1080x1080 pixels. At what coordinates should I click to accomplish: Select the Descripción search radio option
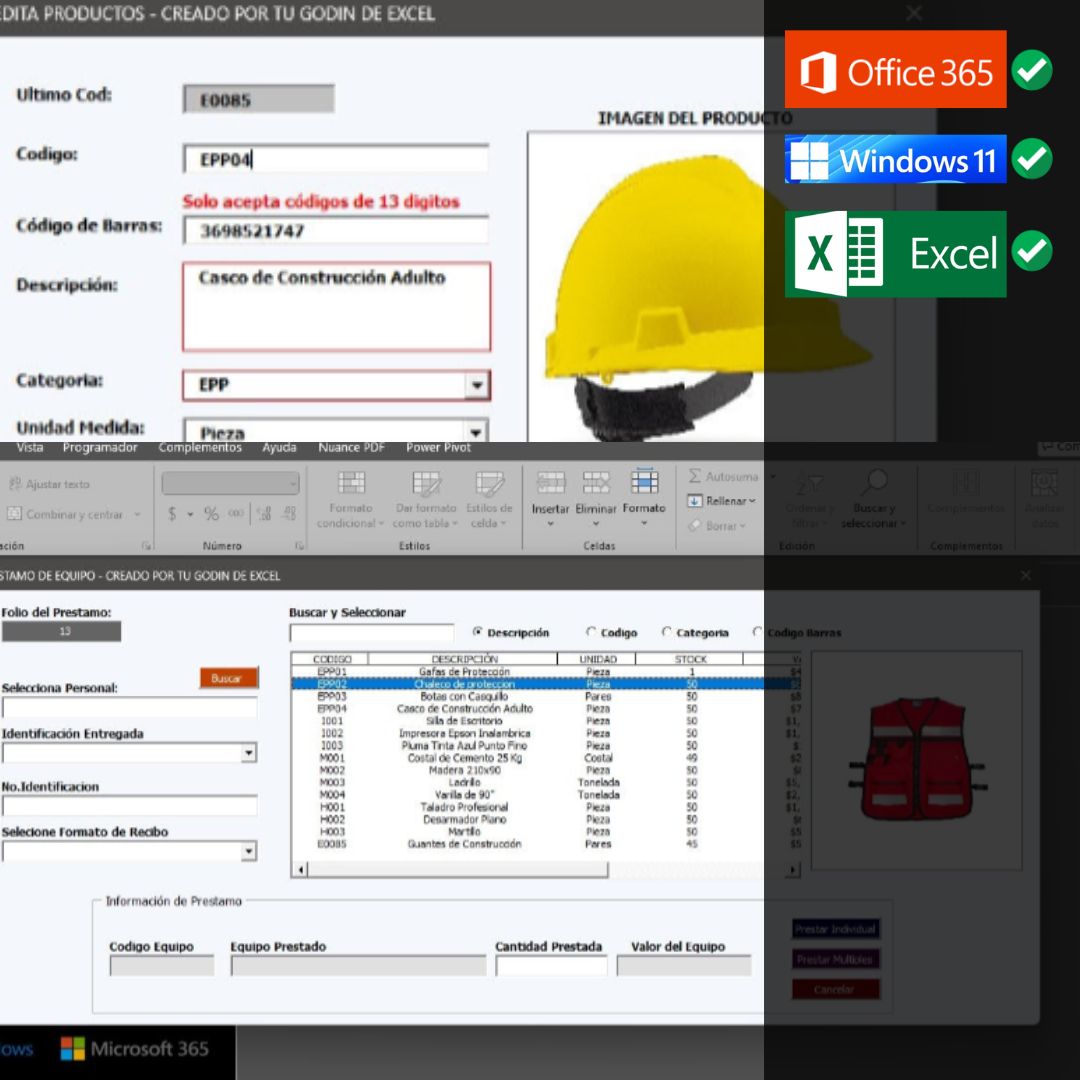click(x=477, y=632)
